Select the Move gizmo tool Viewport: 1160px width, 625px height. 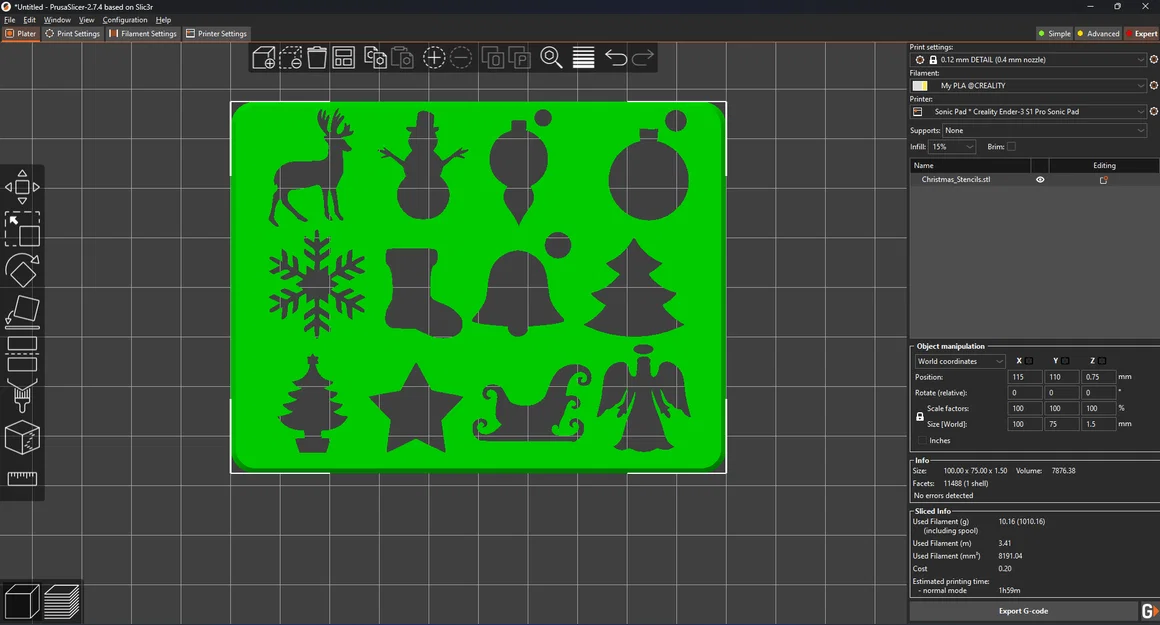(22, 187)
